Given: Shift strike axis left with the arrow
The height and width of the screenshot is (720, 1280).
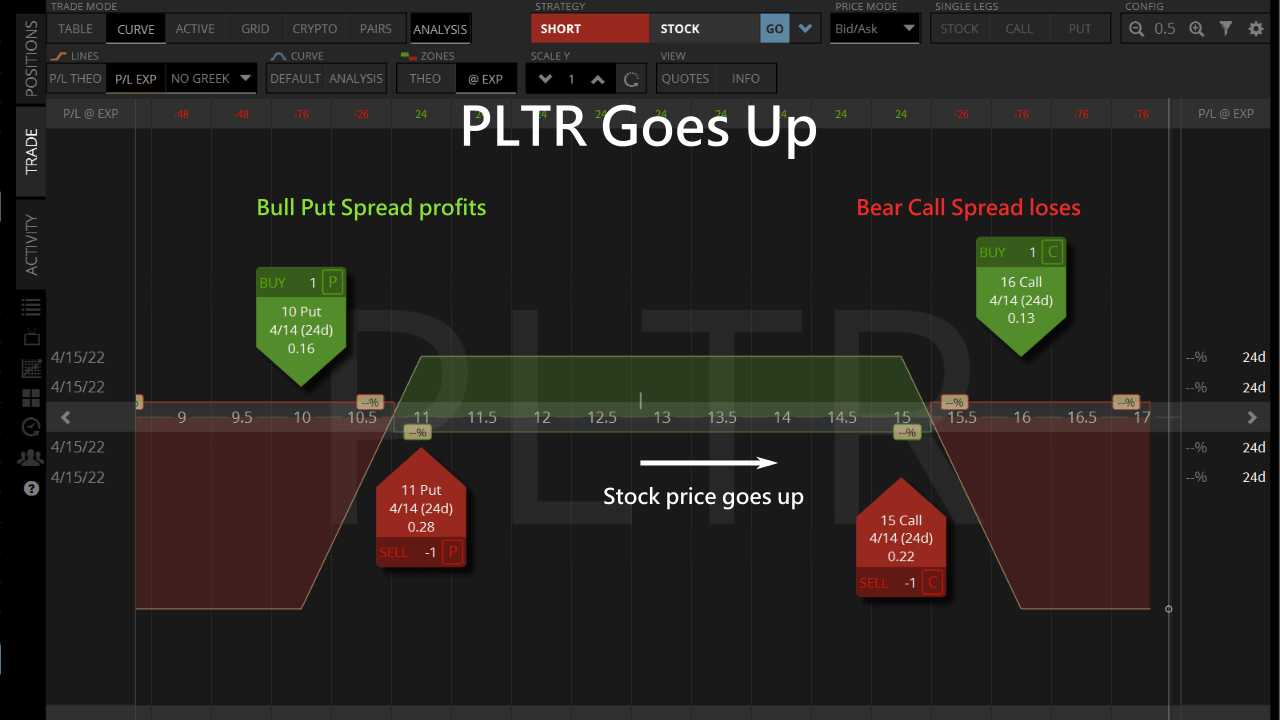Looking at the screenshot, I should click(x=66, y=417).
